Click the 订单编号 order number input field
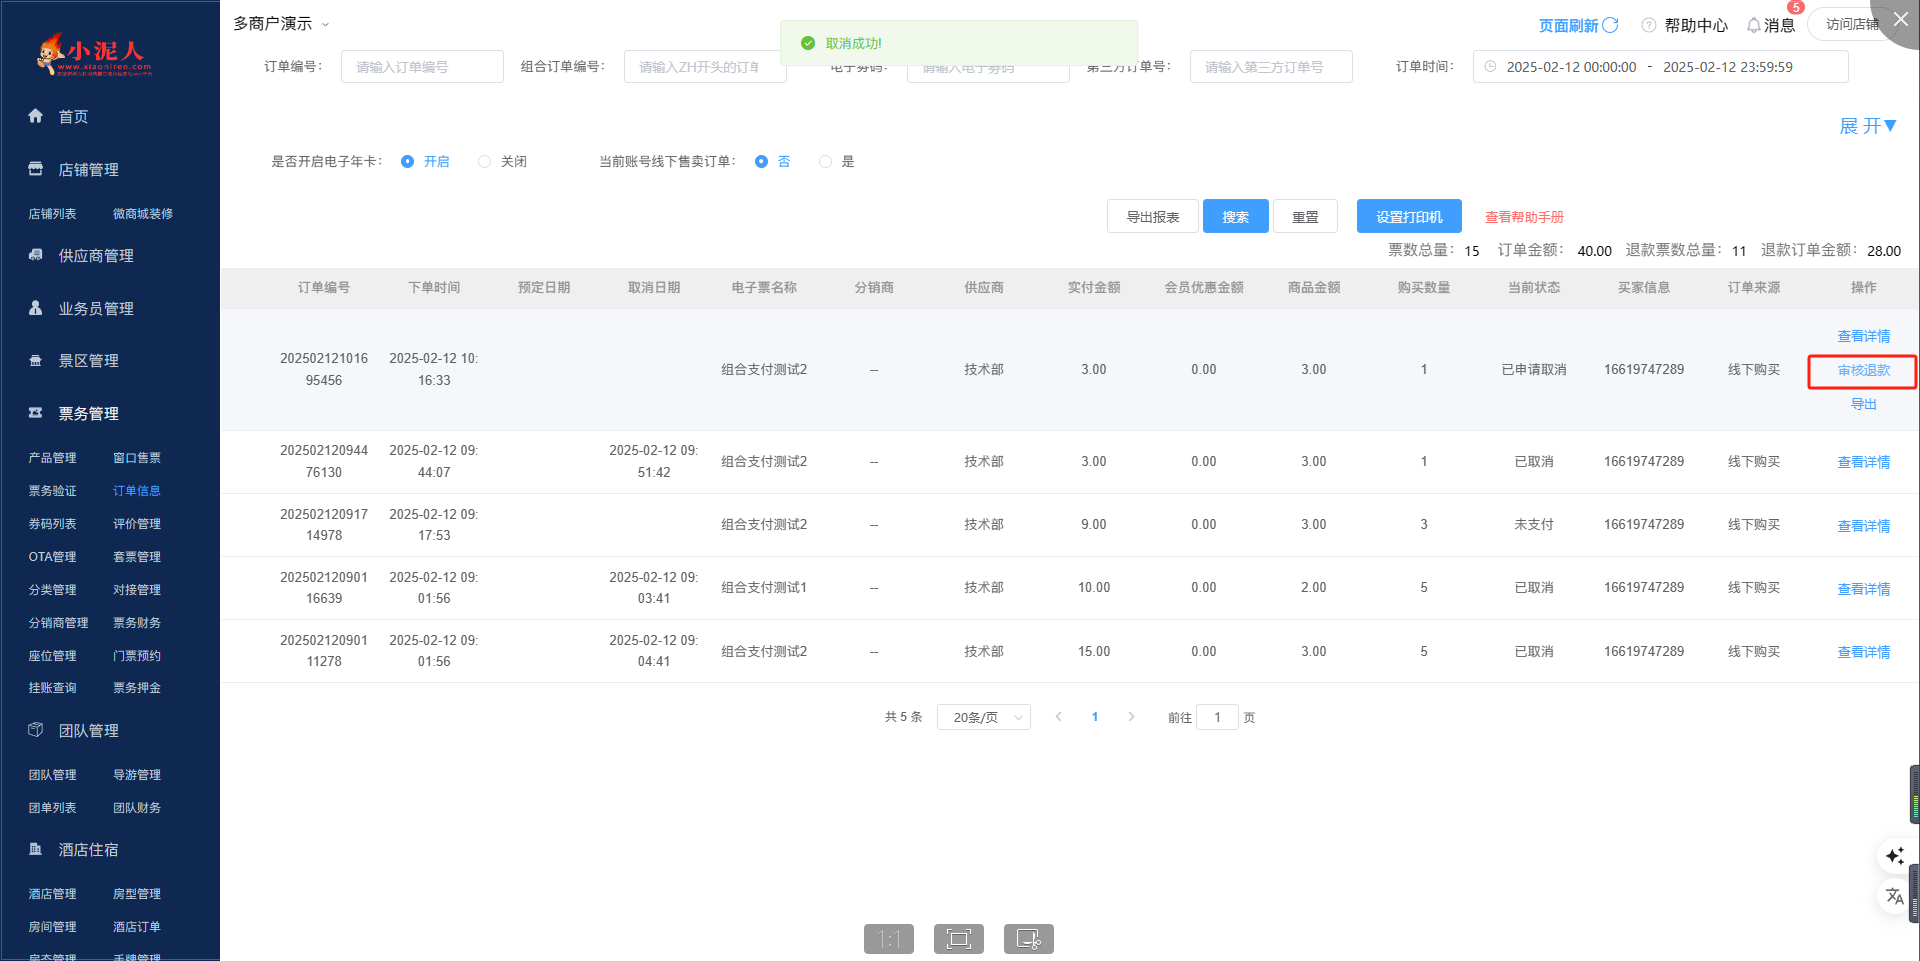 pos(422,67)
